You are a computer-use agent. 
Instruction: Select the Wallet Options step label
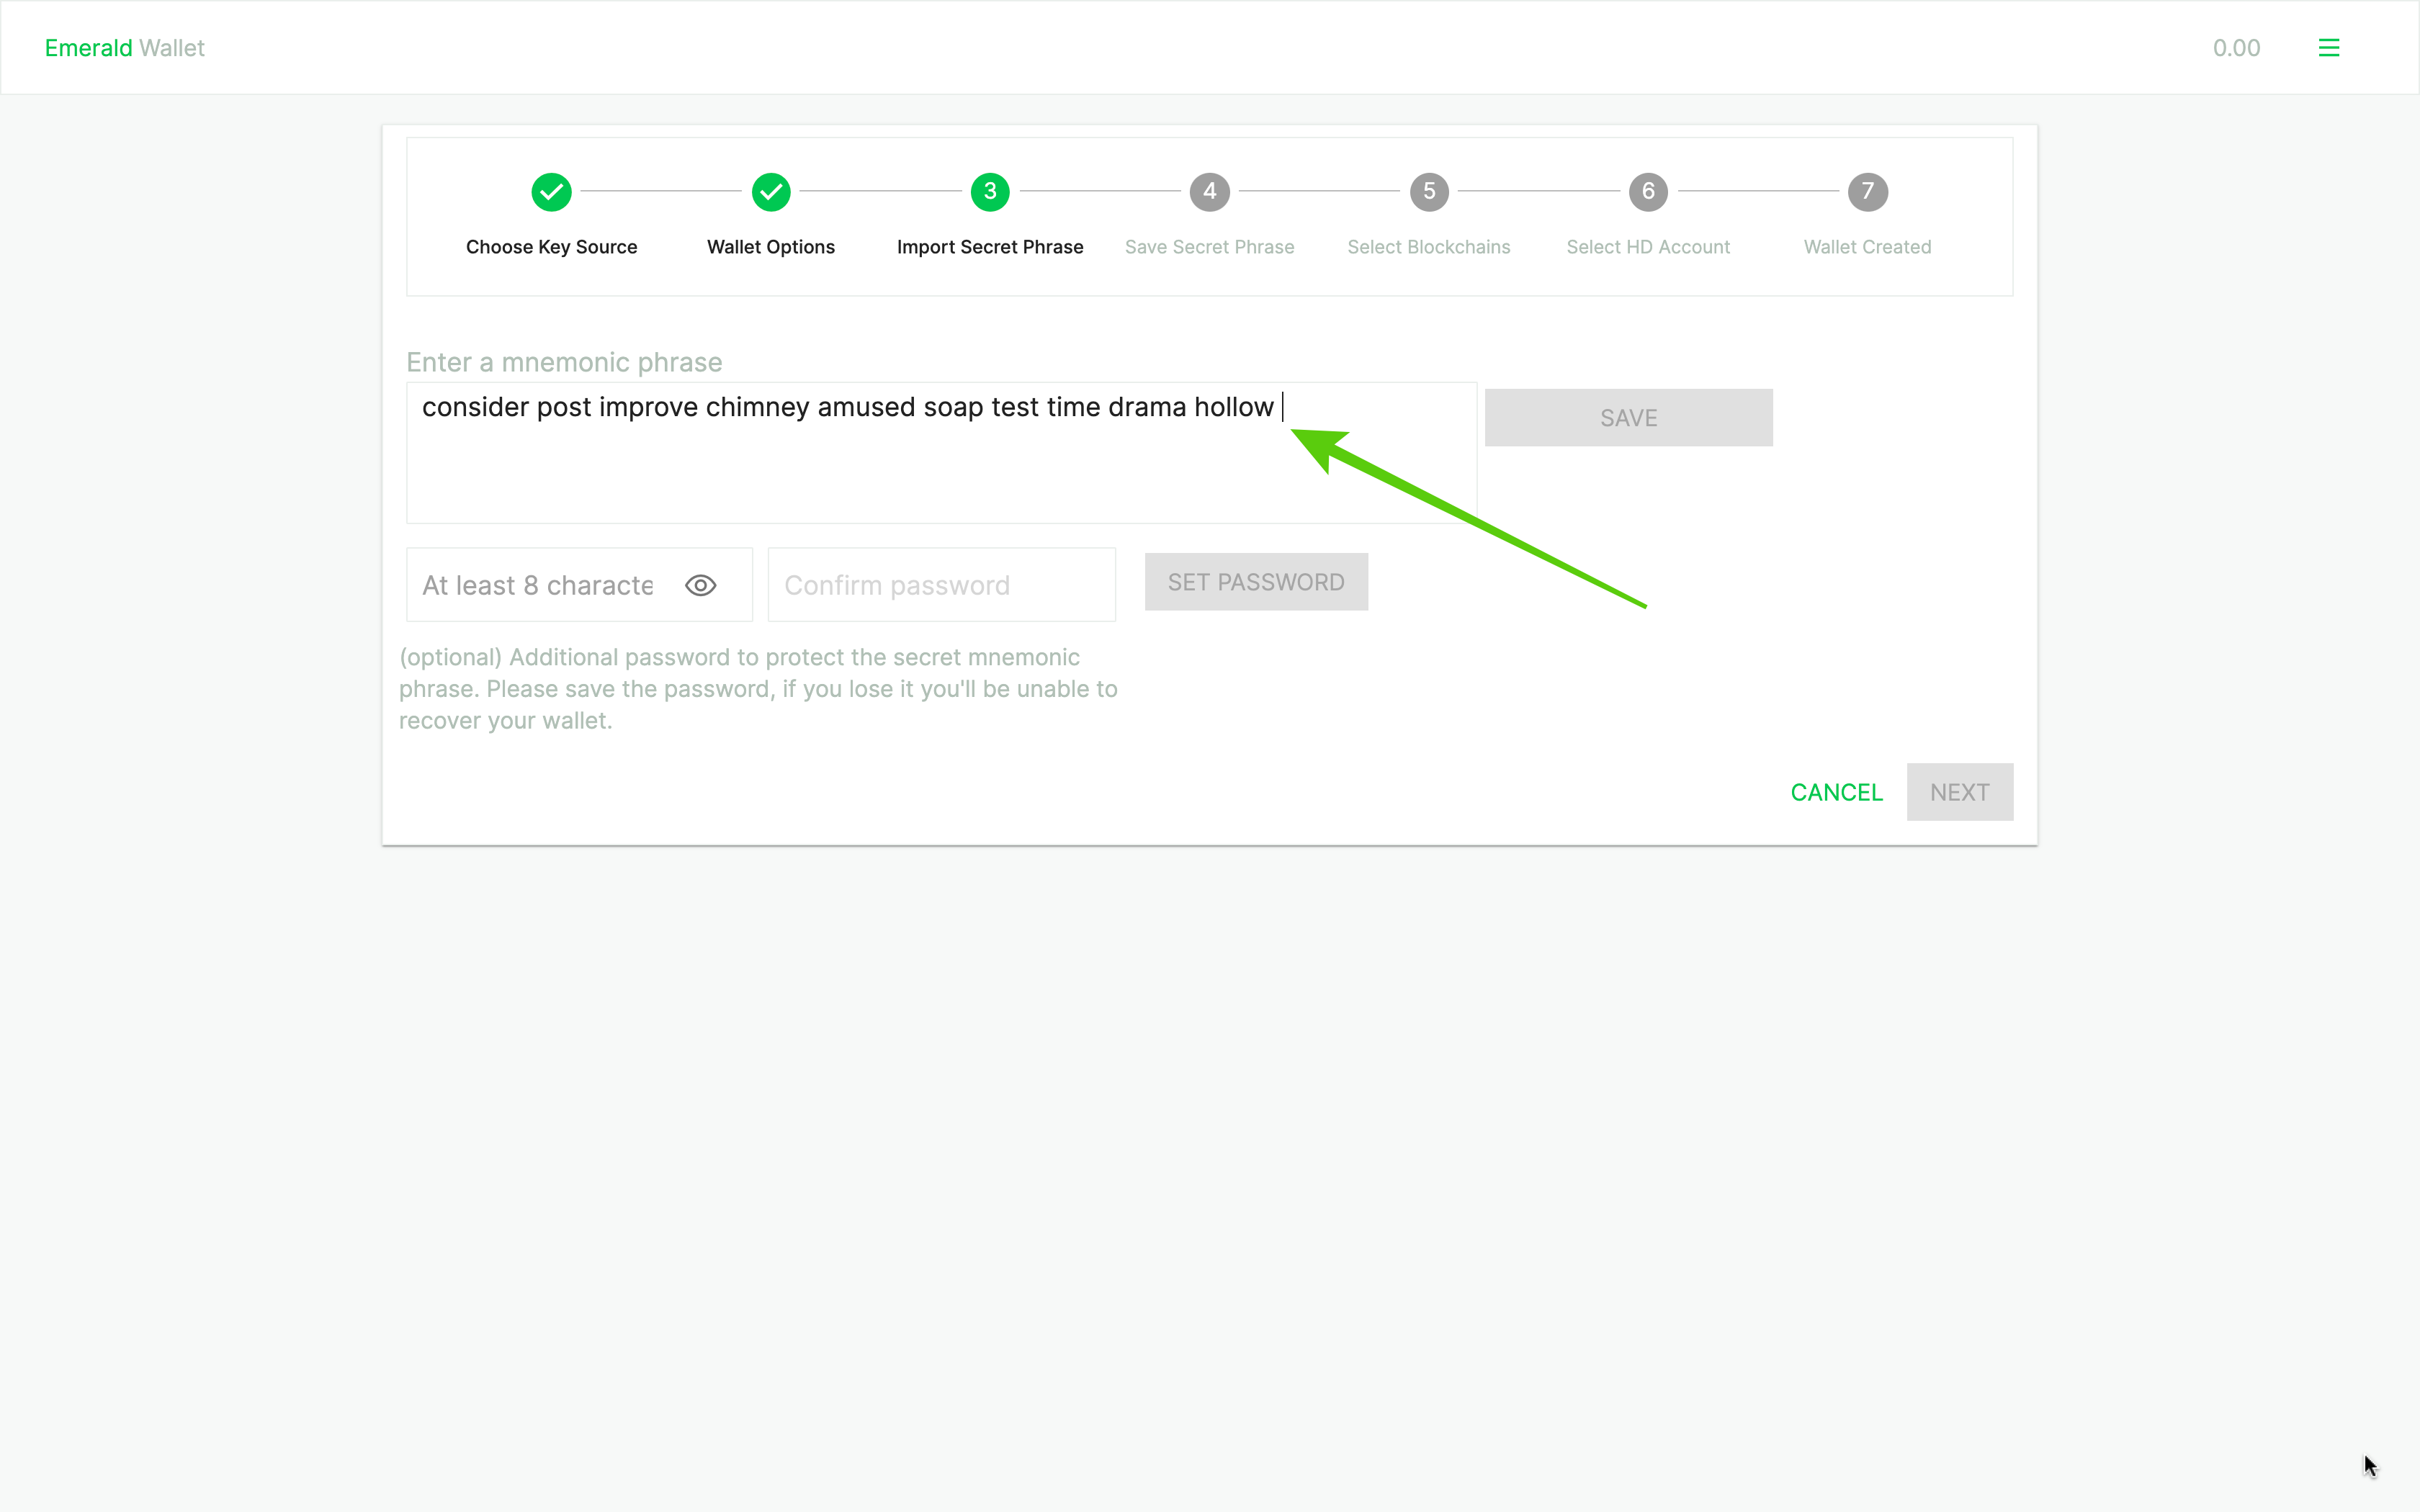pos(770,247)
